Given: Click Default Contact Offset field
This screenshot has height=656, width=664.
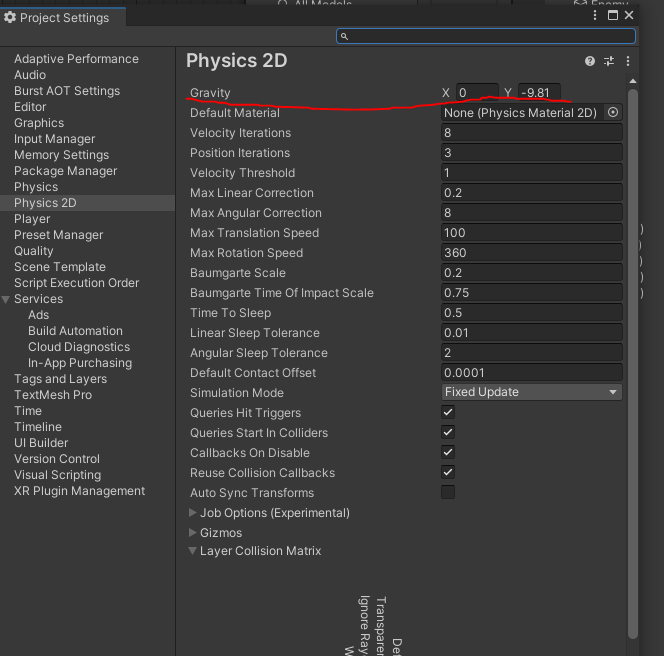Looking at the screenshot, I should pos(531,372).
